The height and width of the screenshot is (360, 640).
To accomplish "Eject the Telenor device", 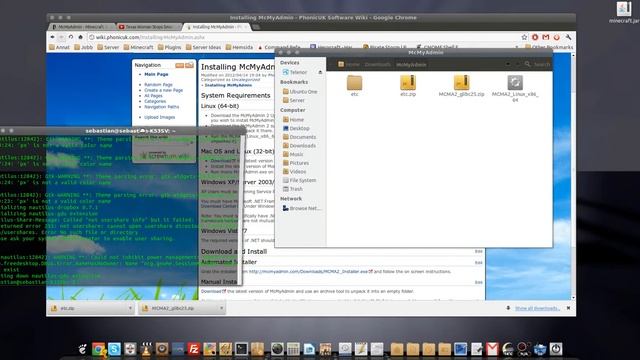I will [x=320, y=72].
